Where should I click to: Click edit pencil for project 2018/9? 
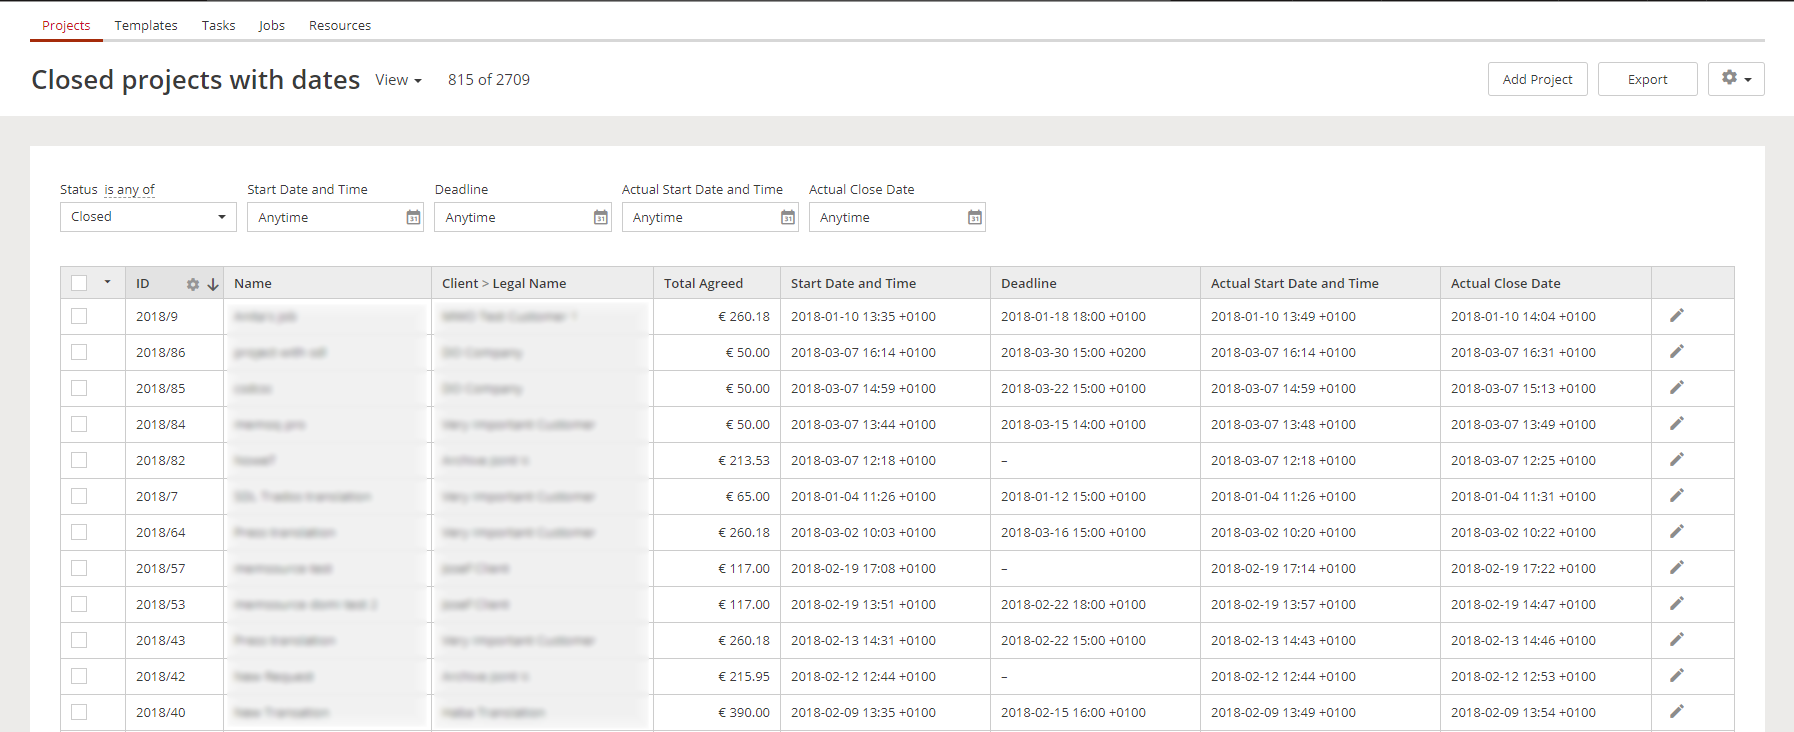pyautogui.click(x=1677, y=316)
